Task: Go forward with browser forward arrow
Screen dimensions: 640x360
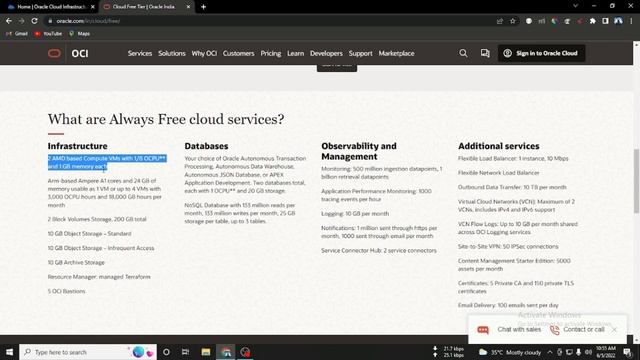Action: (x=21, y=21)
